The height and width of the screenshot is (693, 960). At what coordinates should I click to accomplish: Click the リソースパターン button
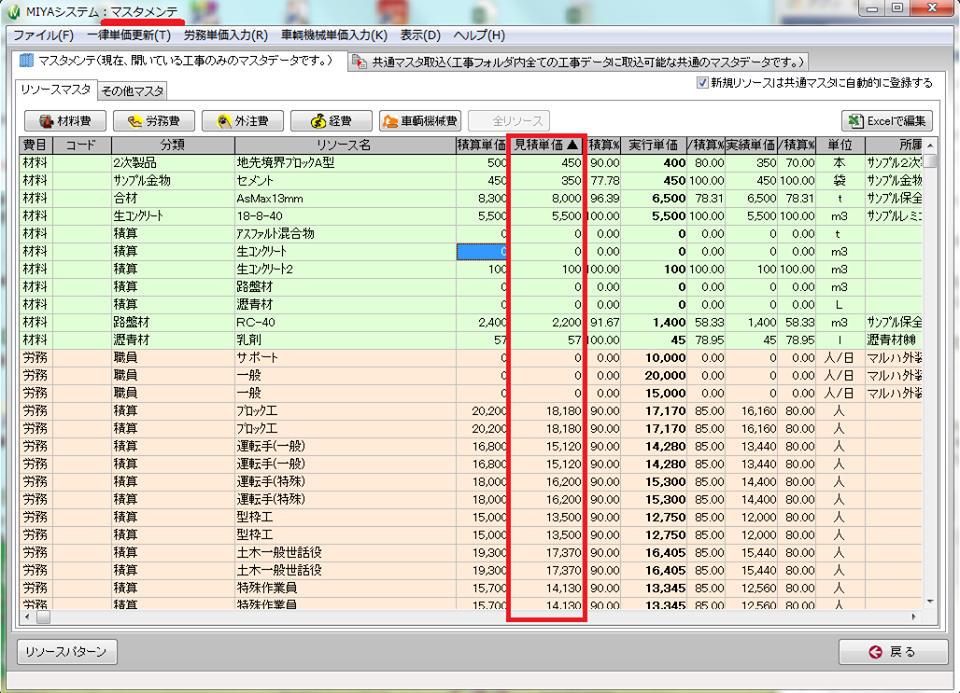click(67, 652)
